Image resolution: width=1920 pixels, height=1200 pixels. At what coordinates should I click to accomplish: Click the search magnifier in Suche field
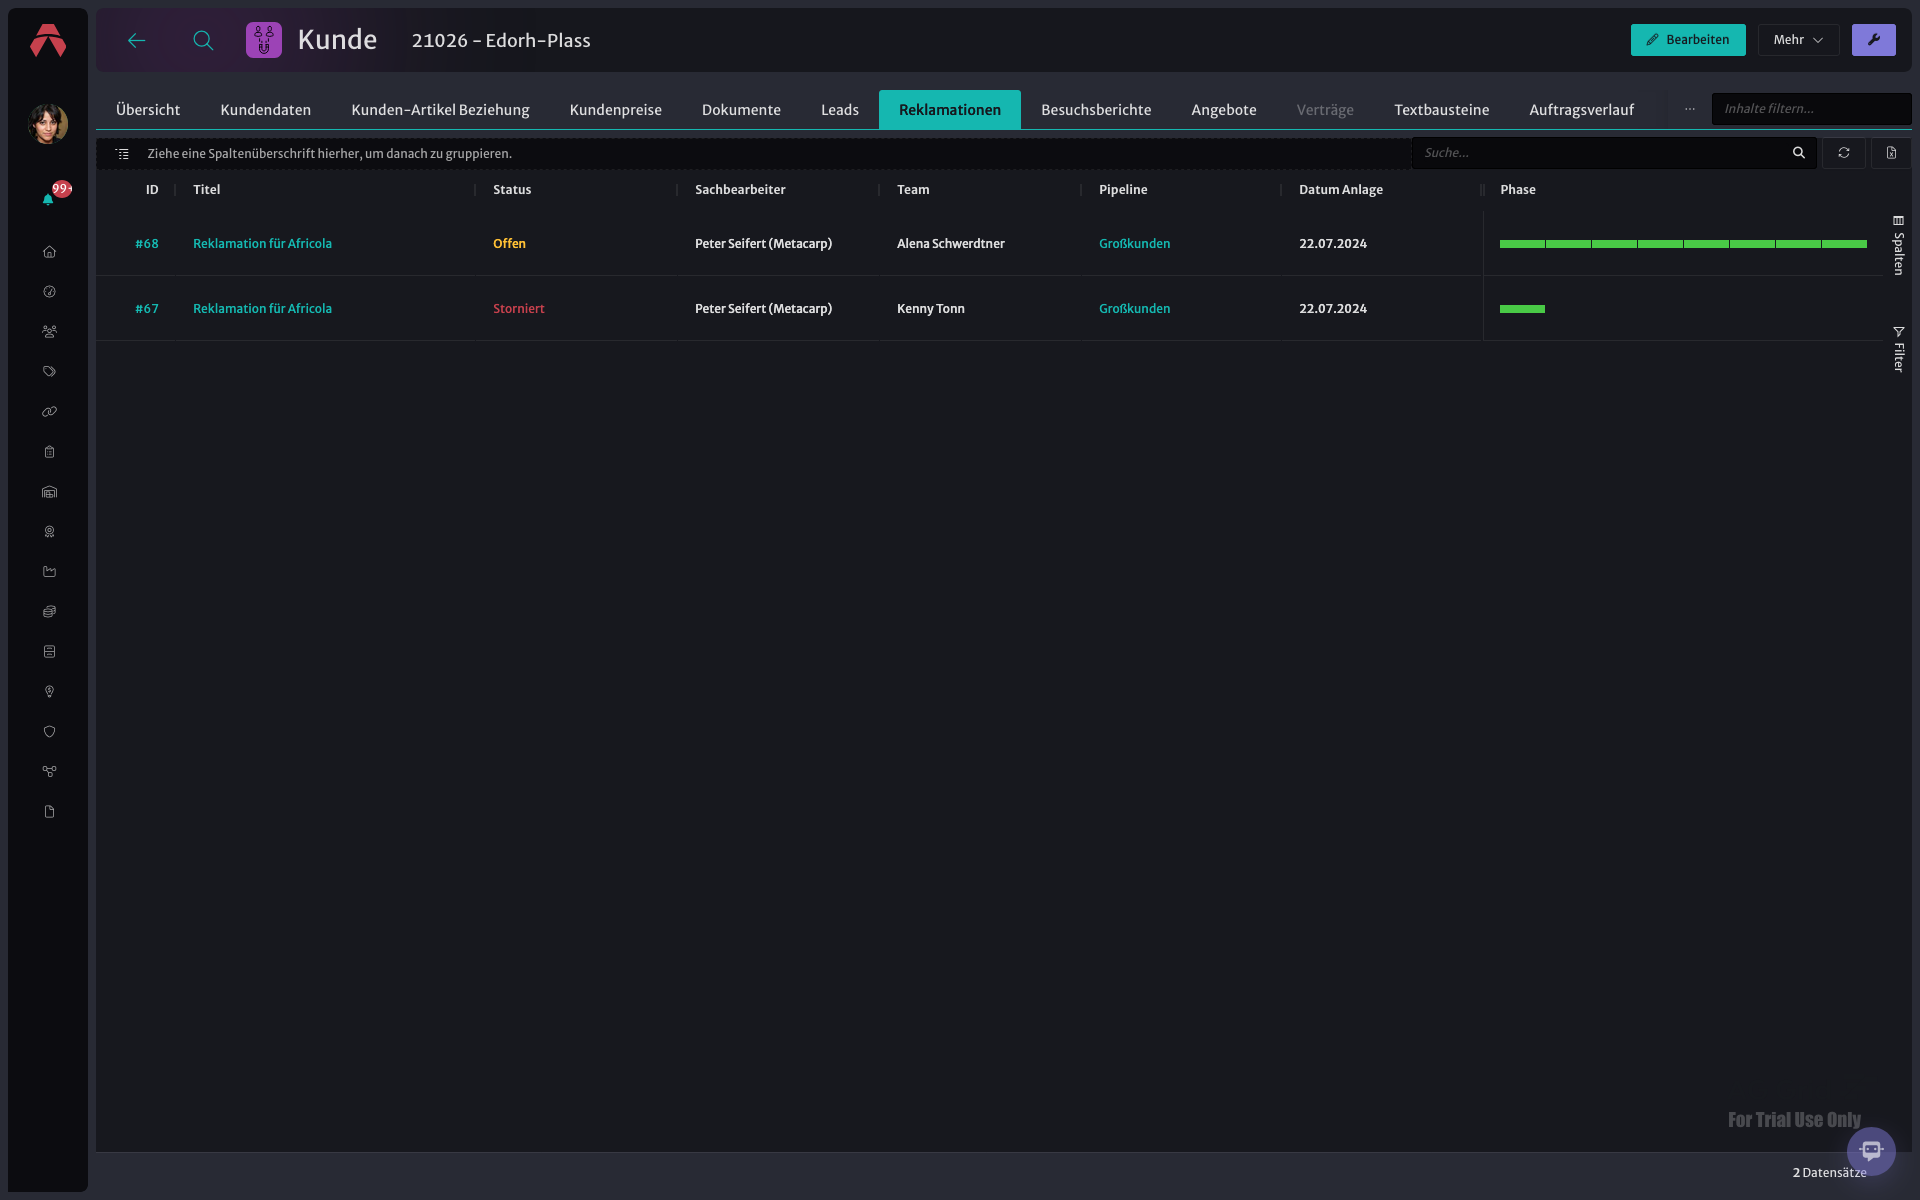coord(1798,153)
